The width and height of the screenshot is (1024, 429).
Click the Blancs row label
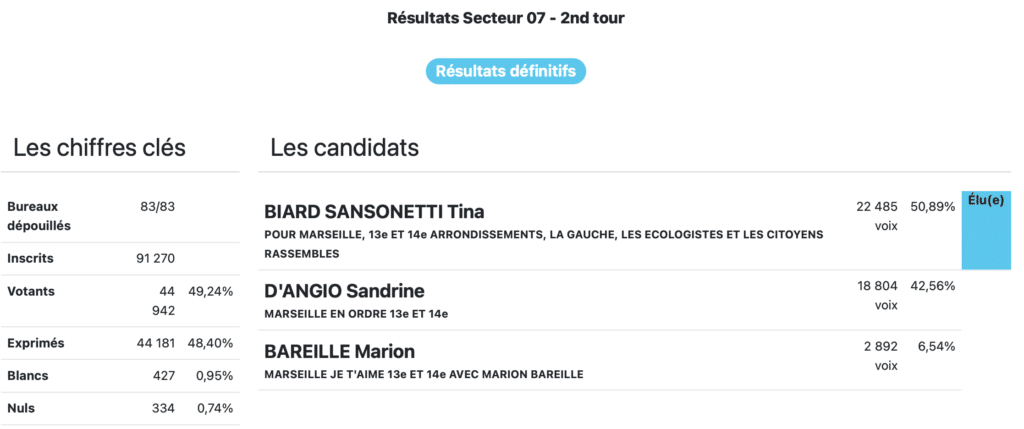28,376
